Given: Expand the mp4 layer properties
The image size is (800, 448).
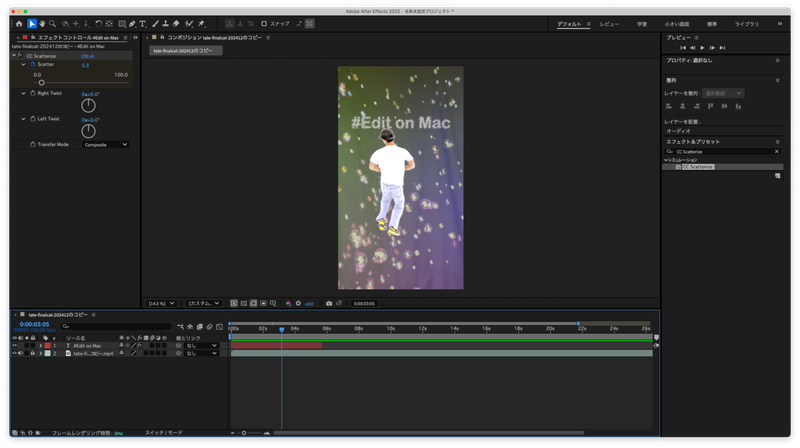Looking at the screenshot, I should tap(41, 353).
